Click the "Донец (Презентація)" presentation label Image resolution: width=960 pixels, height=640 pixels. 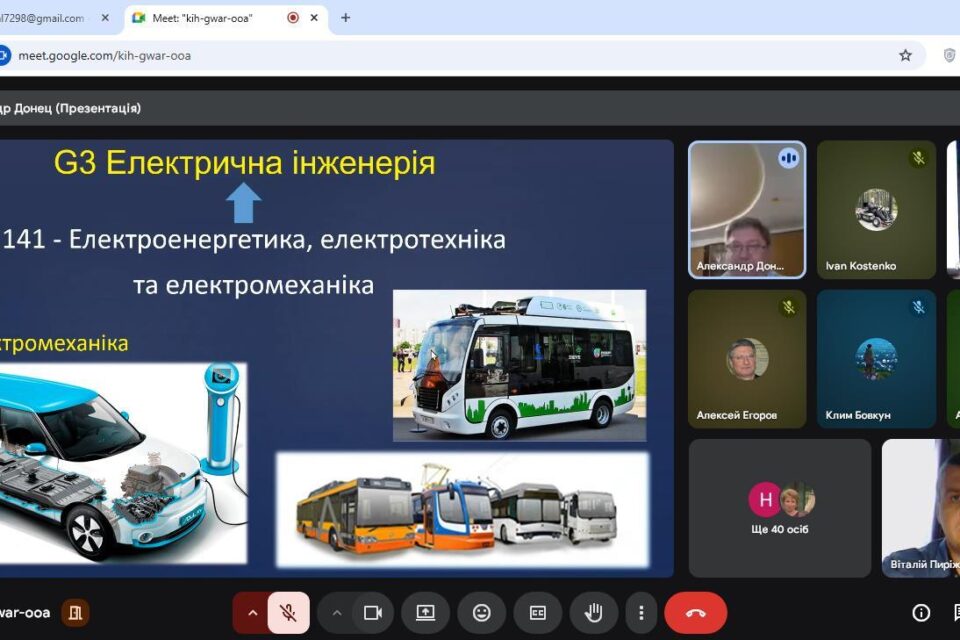pyautogui.click(x=77, y=108)
